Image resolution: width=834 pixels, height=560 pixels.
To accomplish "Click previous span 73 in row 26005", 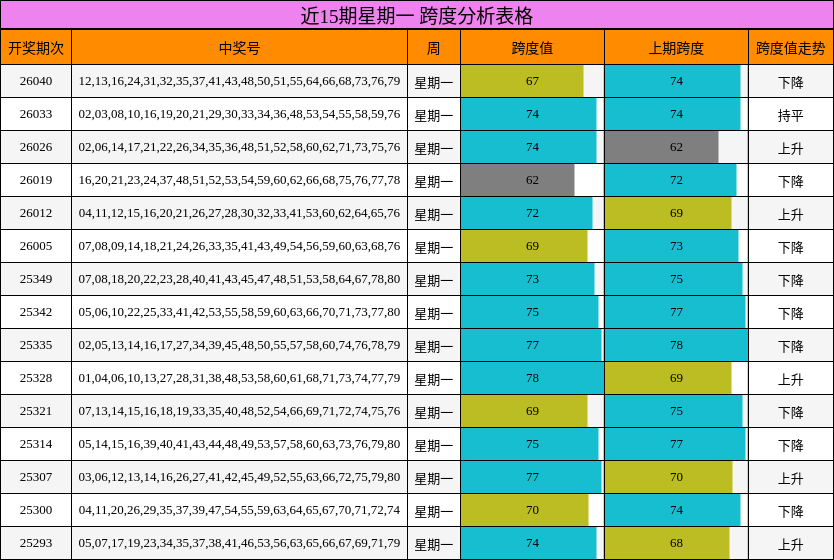I will click(x=672, y=246).
